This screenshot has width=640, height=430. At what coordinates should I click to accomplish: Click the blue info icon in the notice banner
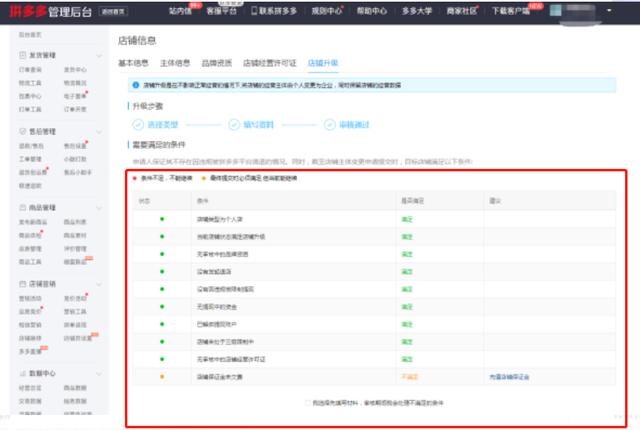136,85
